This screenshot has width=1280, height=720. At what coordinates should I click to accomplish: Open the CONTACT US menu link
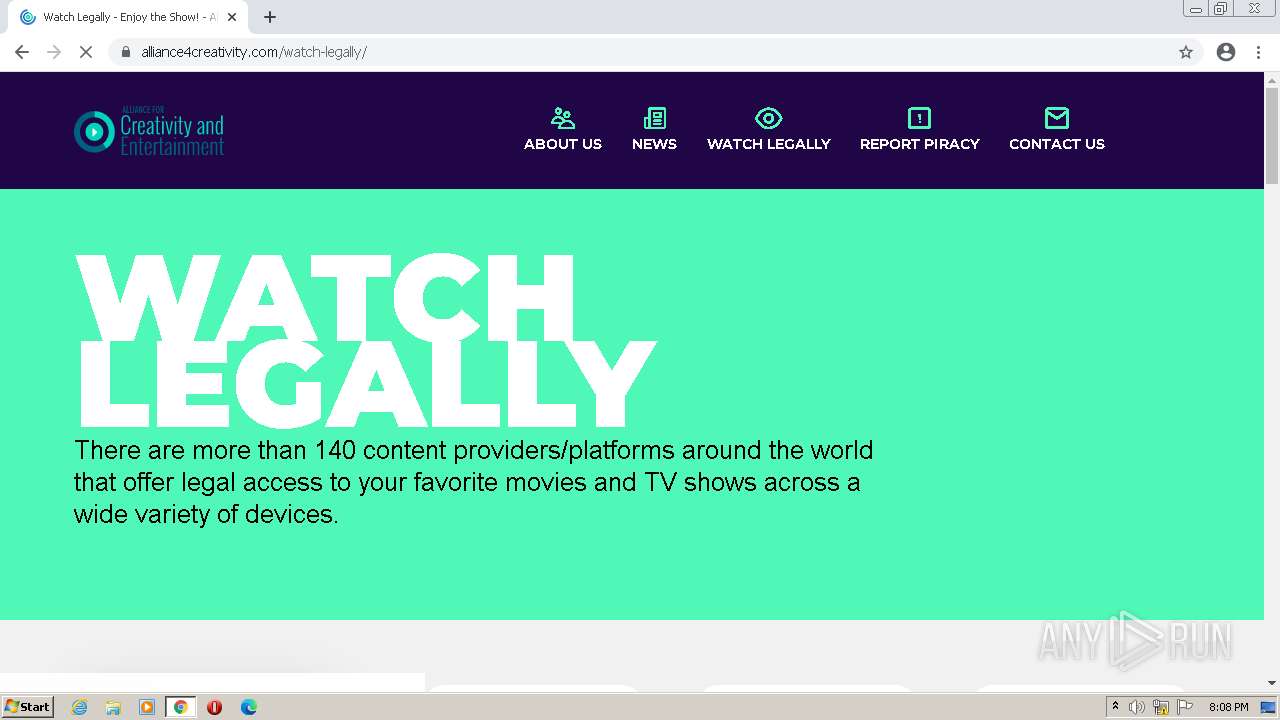(1057, 144)
